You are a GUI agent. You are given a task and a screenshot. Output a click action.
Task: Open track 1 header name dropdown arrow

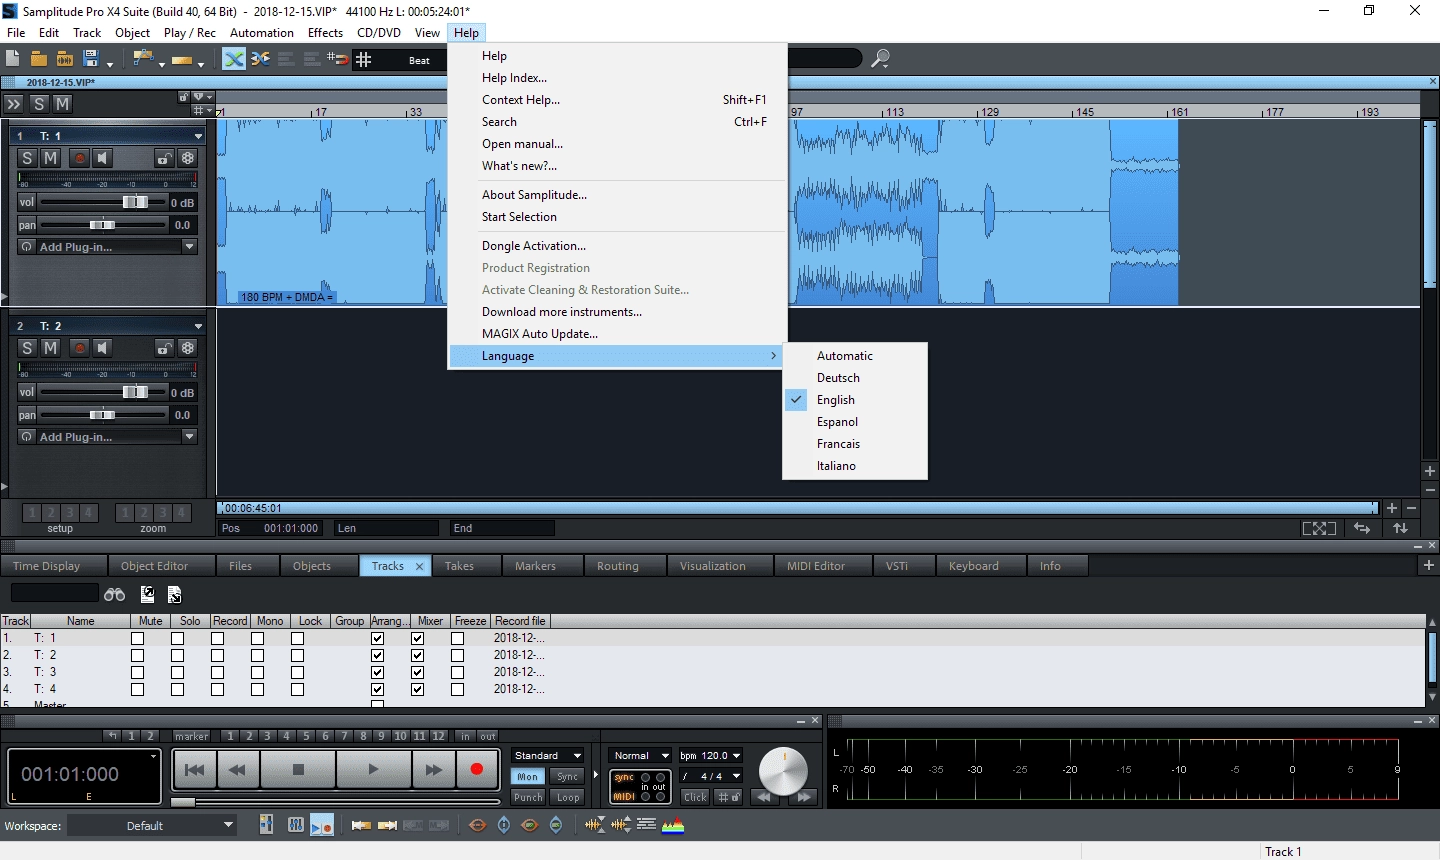pyautogui.click(x=198, y=136)
